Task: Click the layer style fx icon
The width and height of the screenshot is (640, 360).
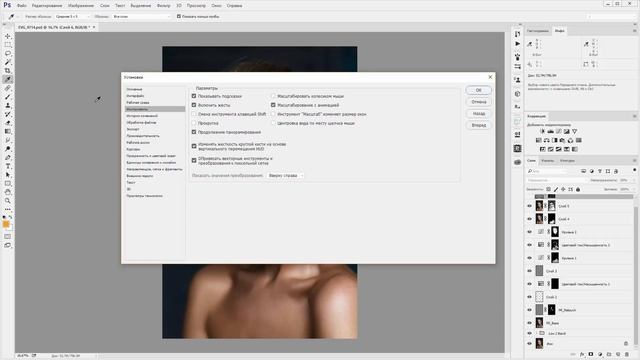Action: point(582,354)
